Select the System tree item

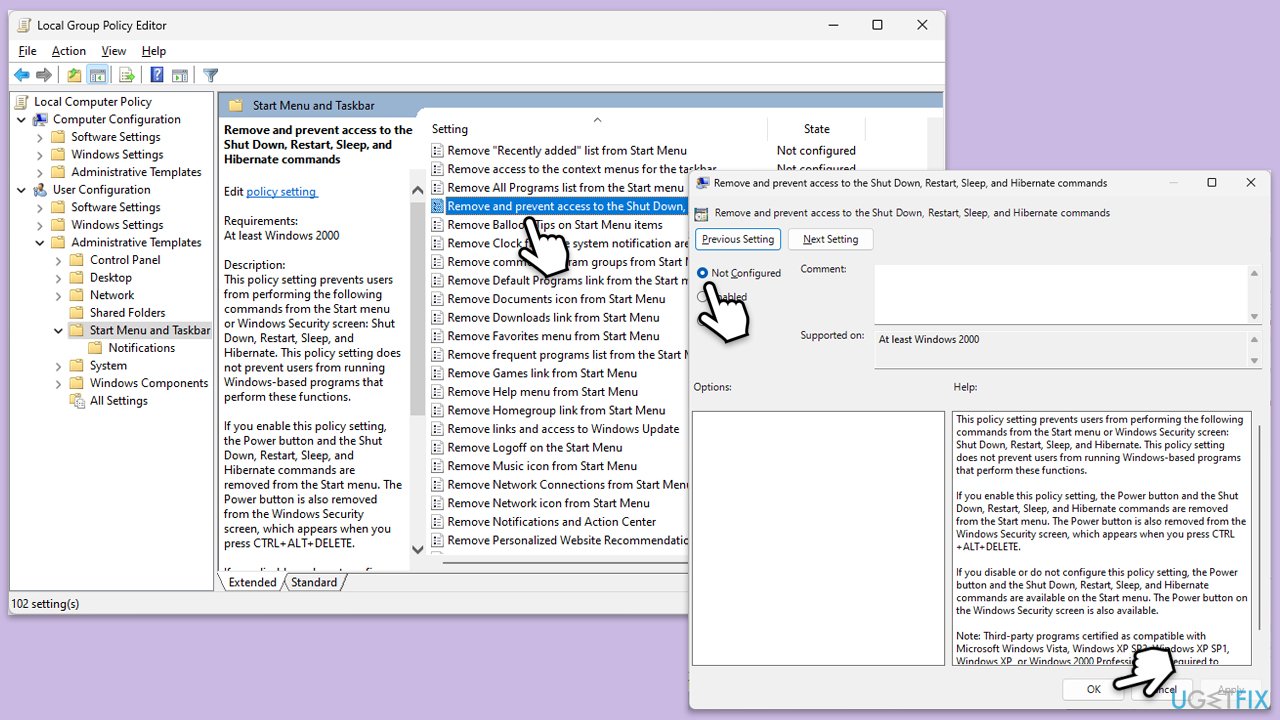(108, 365)
